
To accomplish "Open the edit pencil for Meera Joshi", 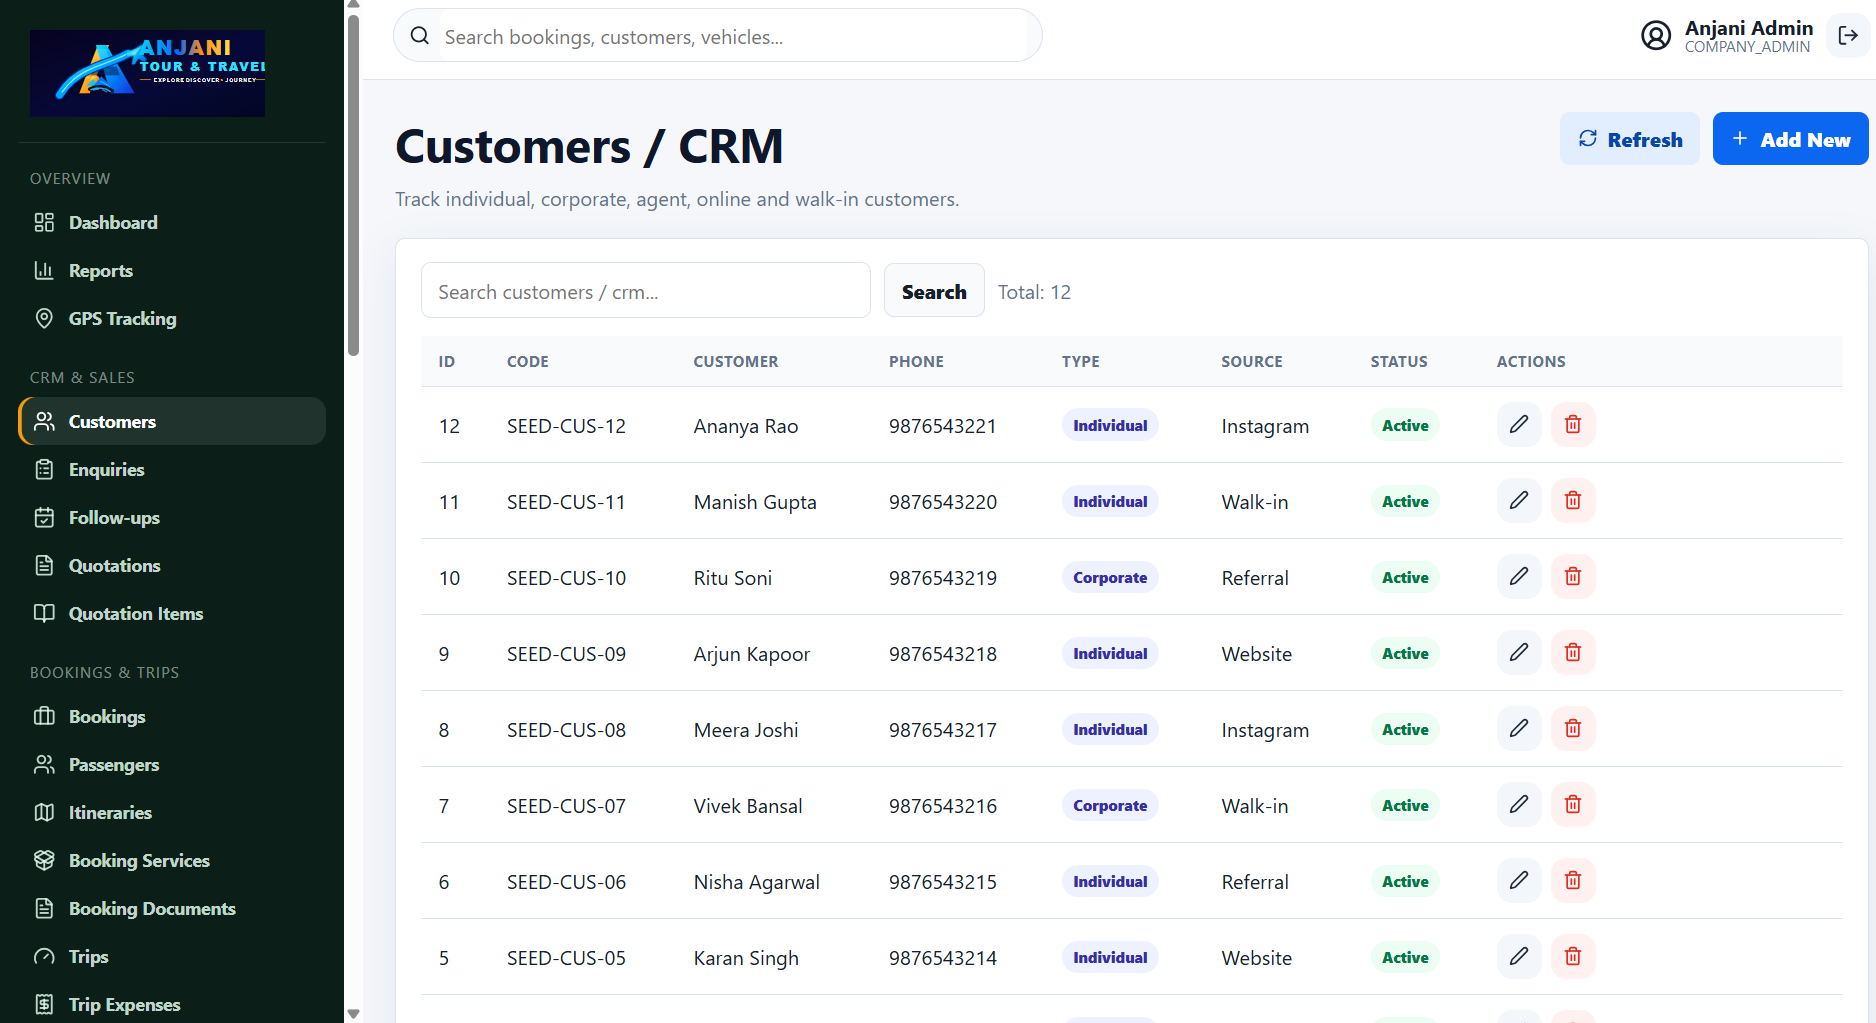I will pos(1518,729).
